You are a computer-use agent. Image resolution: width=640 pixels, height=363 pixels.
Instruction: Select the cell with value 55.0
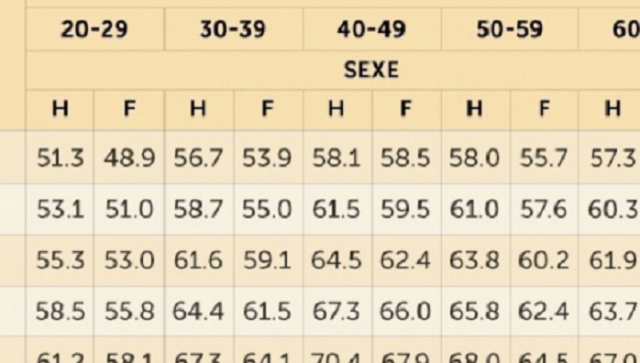[268, 209]
